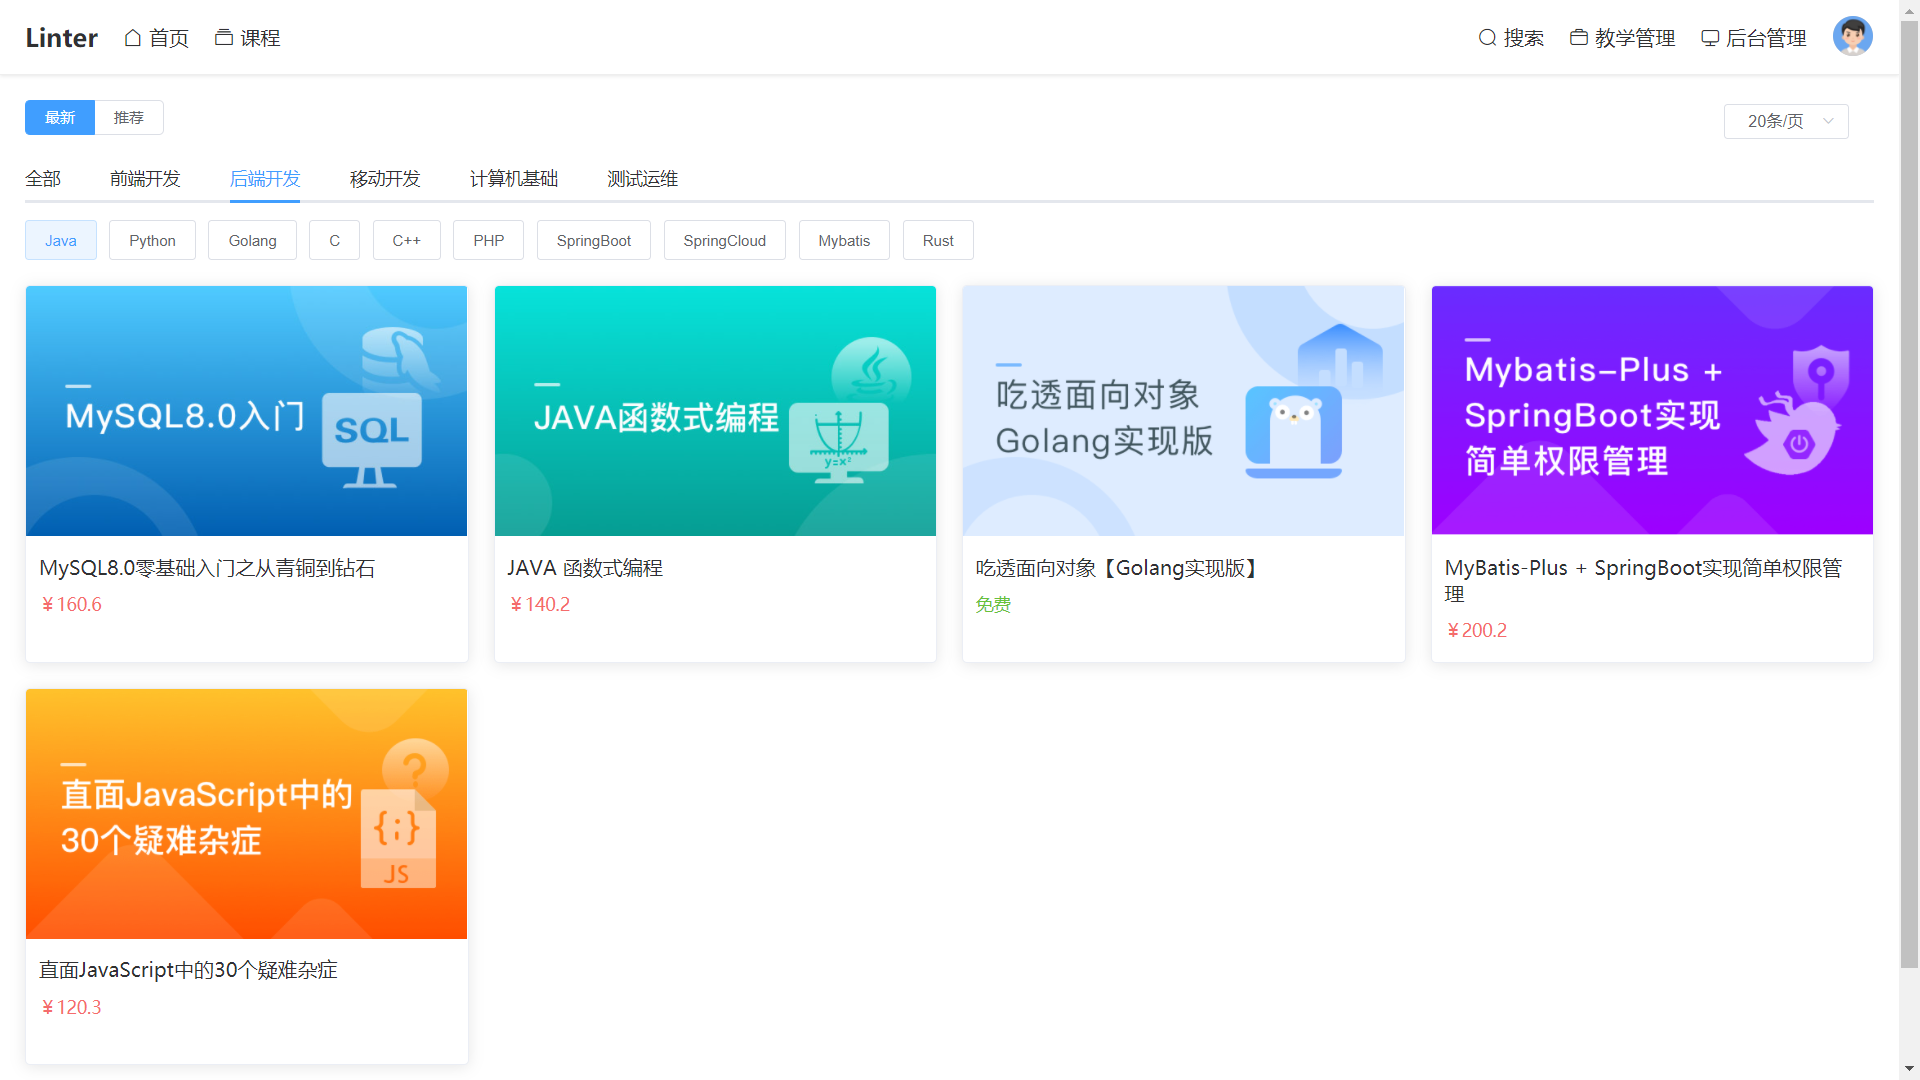Open the 20条/页 page size dropdown
Screen dimensions: 1920x1080
1776,121
